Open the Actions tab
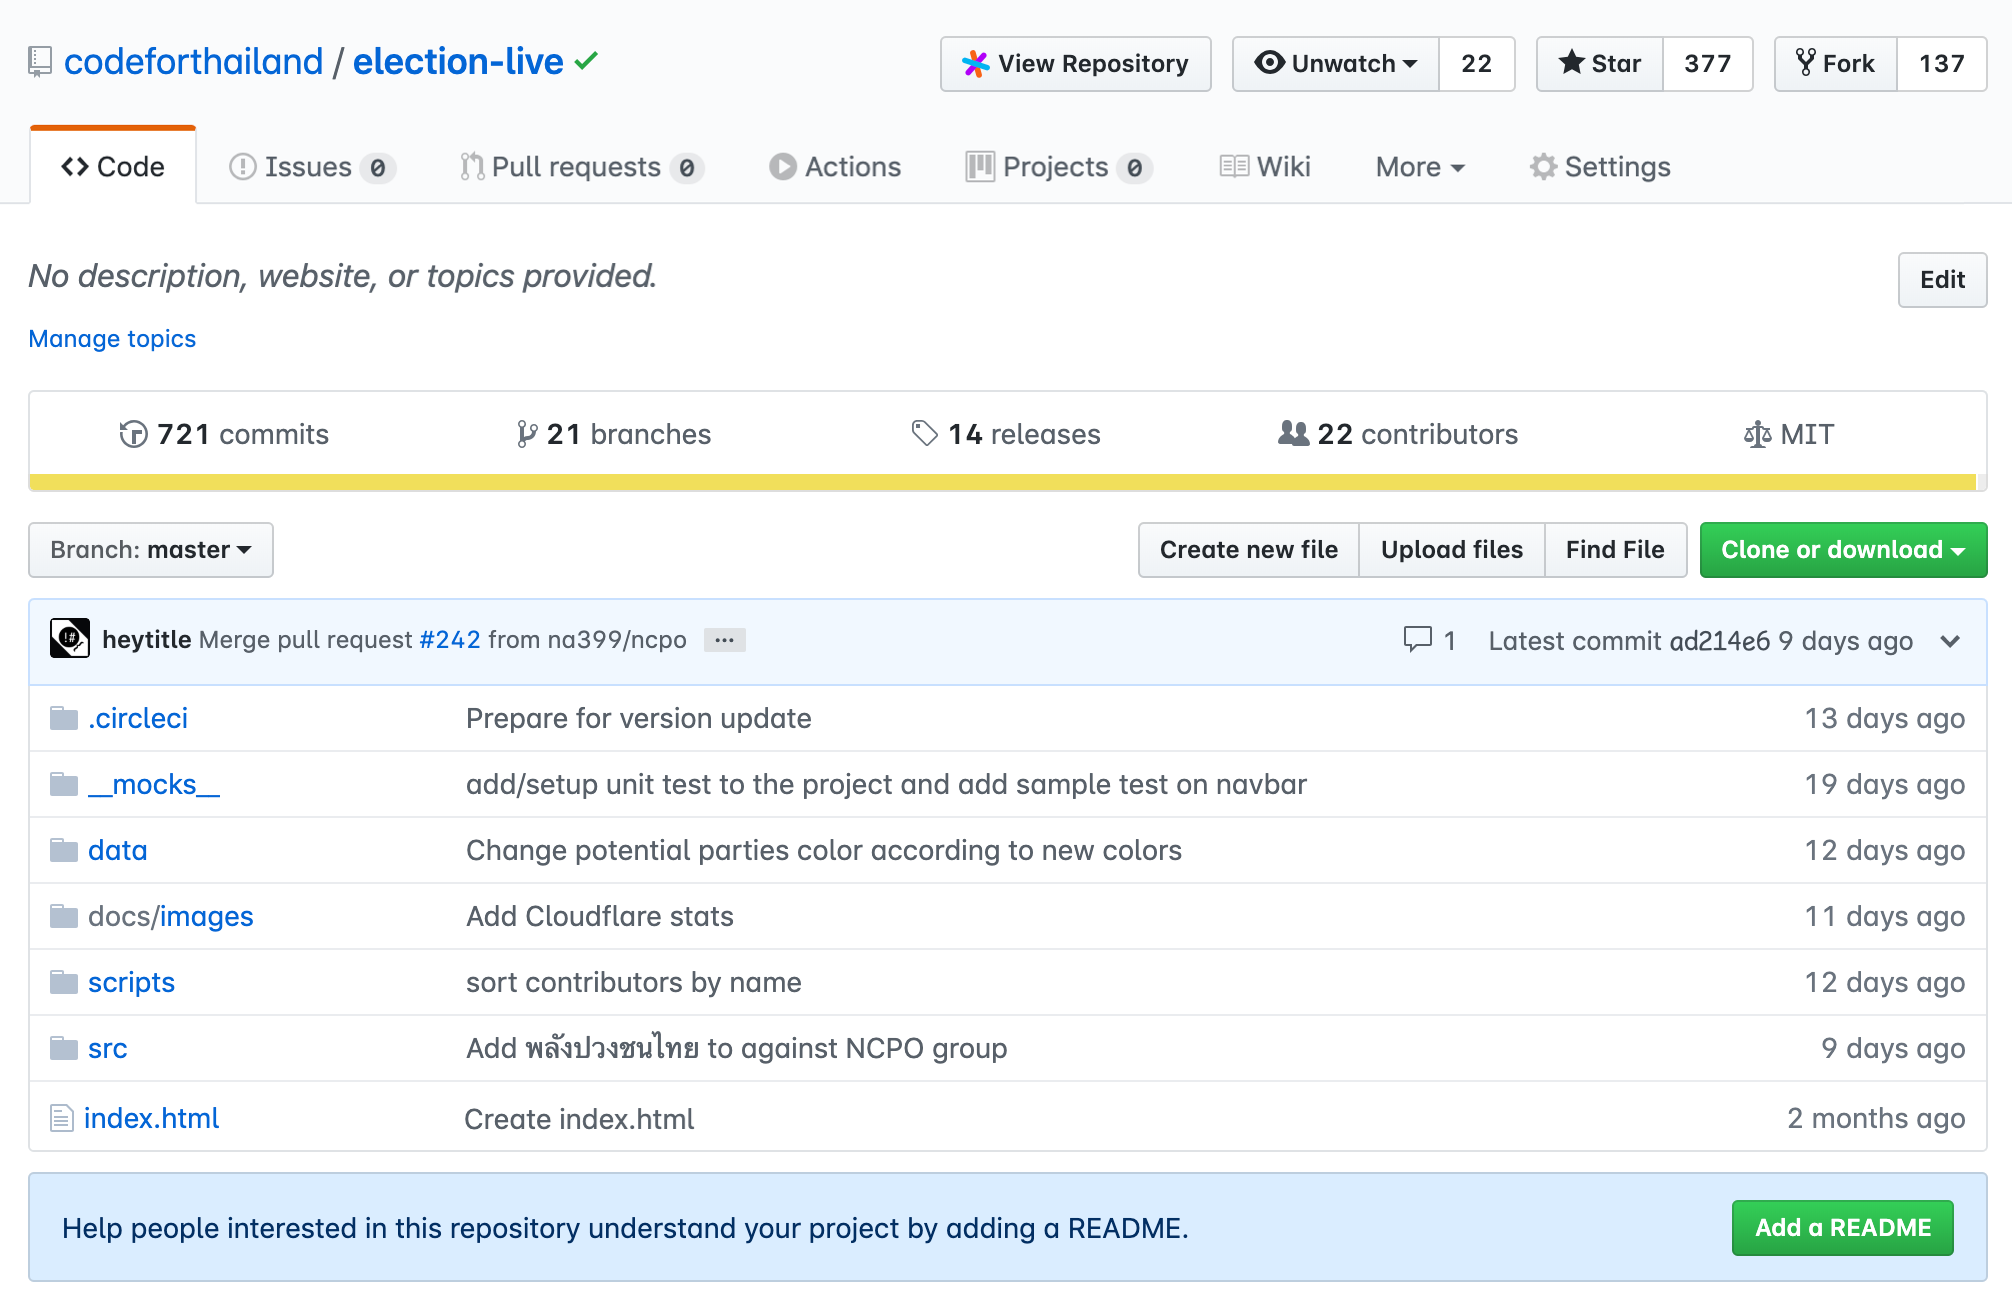 point(835,167)
